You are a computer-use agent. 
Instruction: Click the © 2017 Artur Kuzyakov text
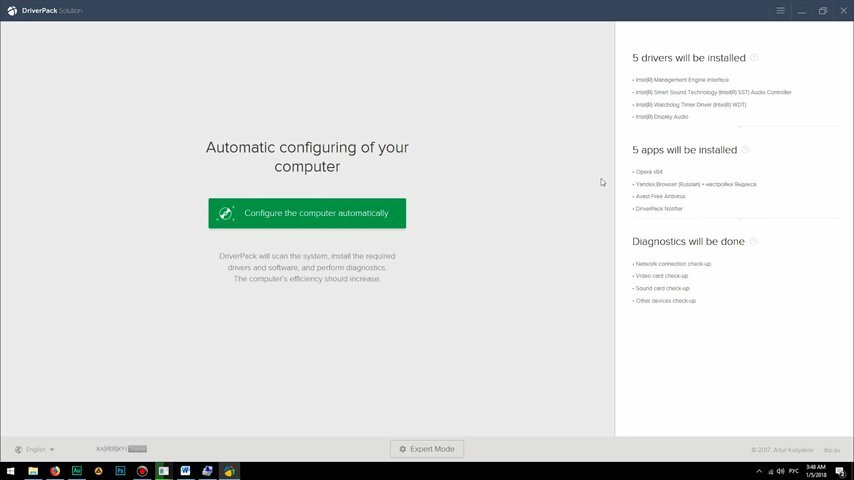tap(783, 450)
